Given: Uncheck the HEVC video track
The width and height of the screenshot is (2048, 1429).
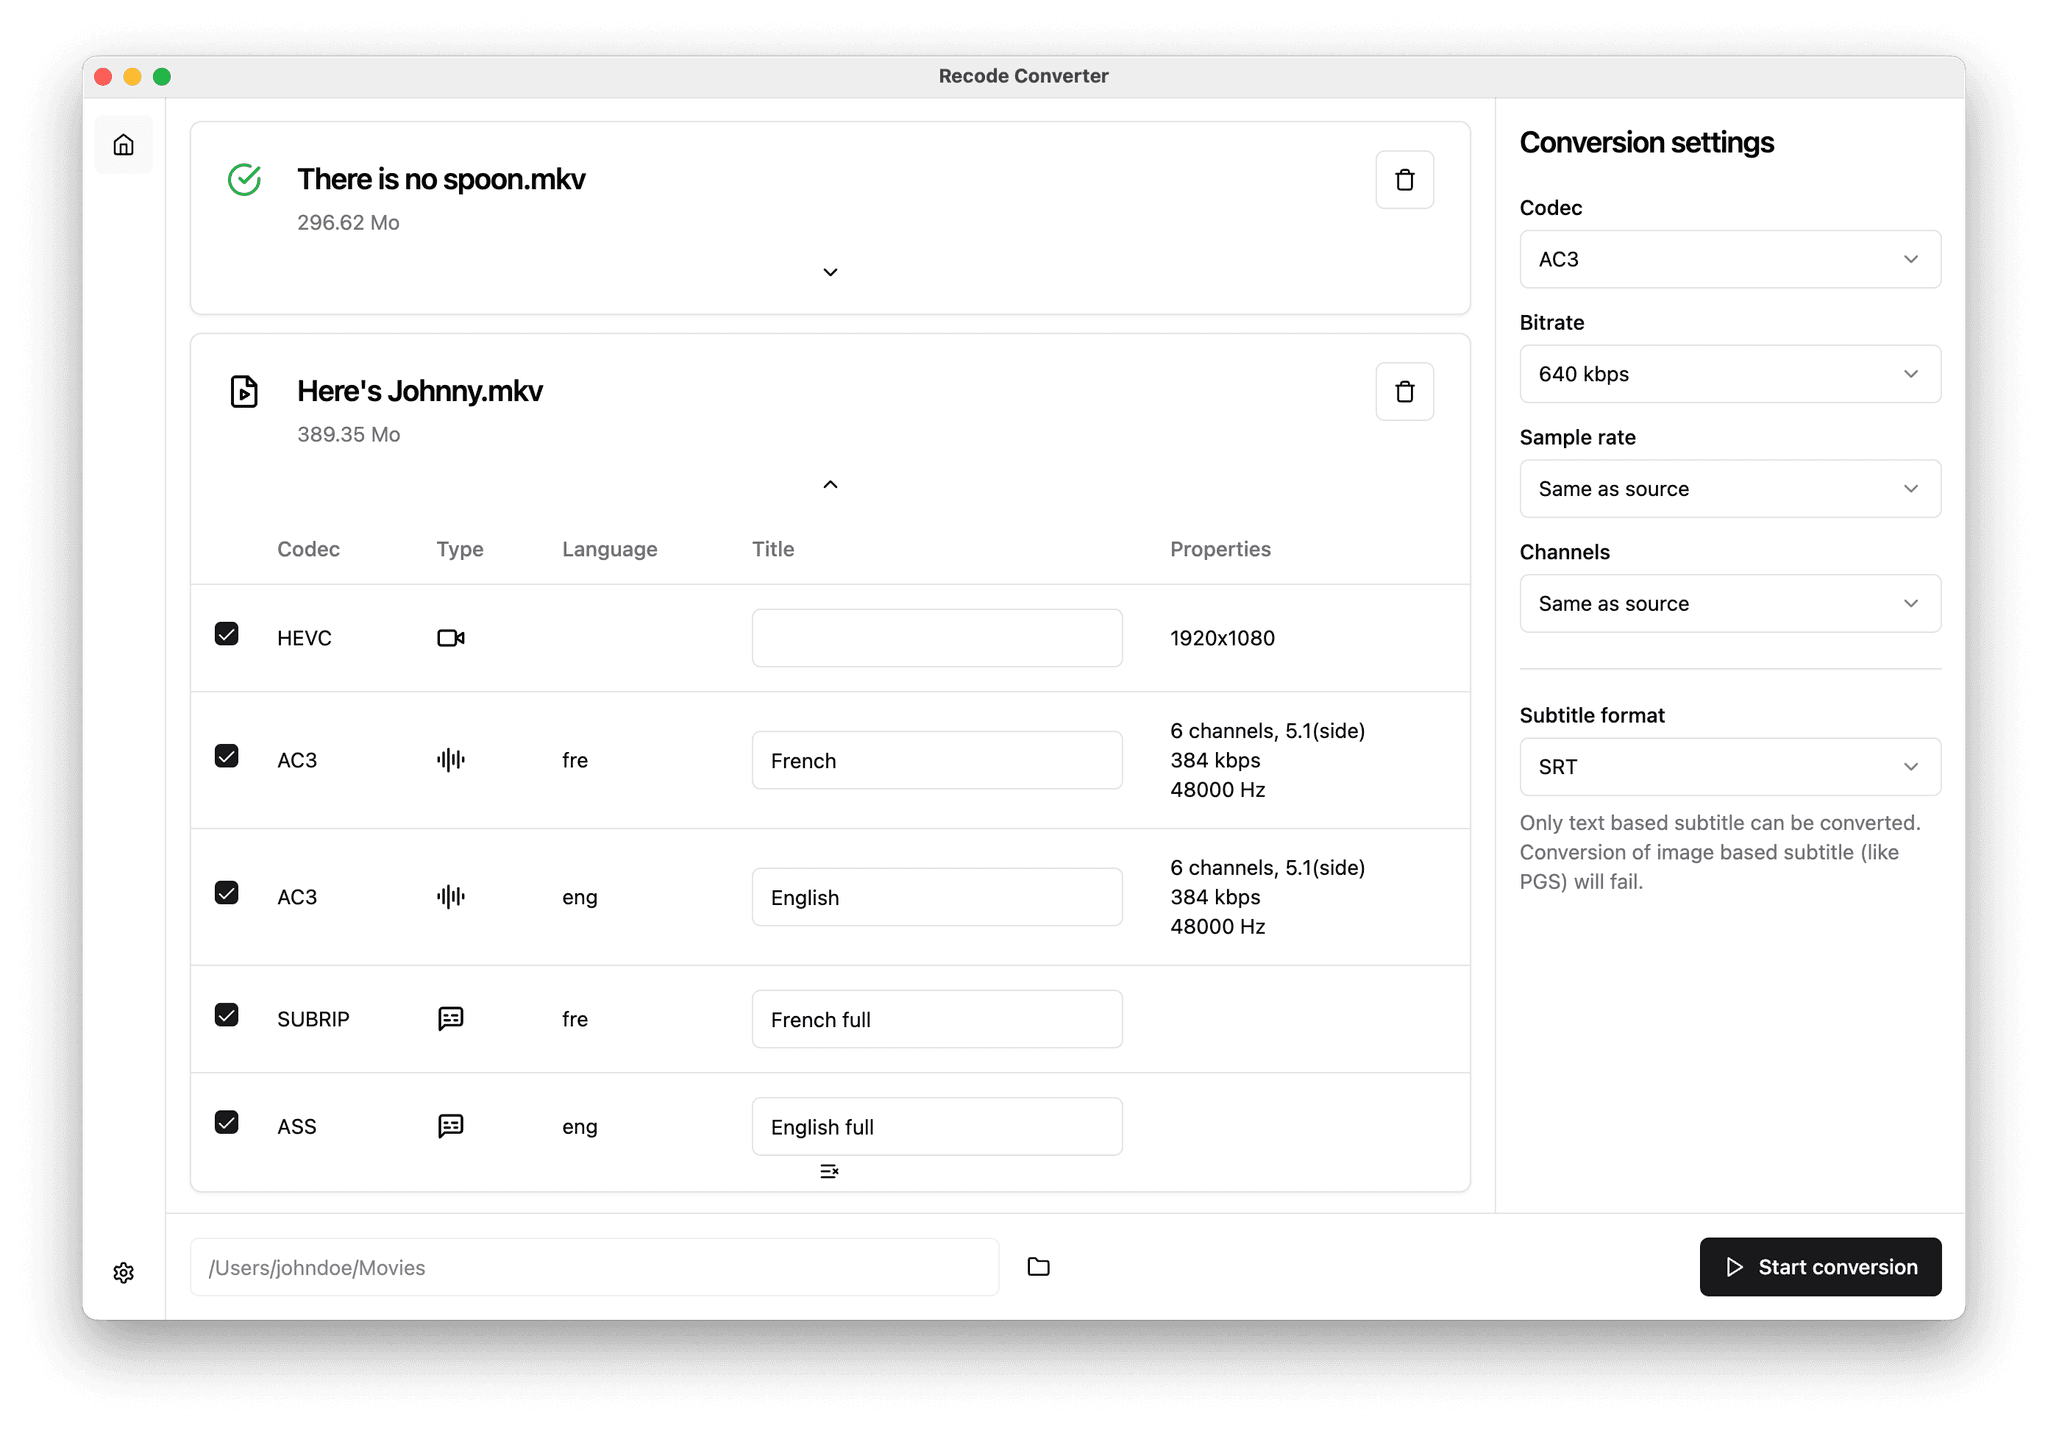Looking at the screenshot, I should click(227, 634).
